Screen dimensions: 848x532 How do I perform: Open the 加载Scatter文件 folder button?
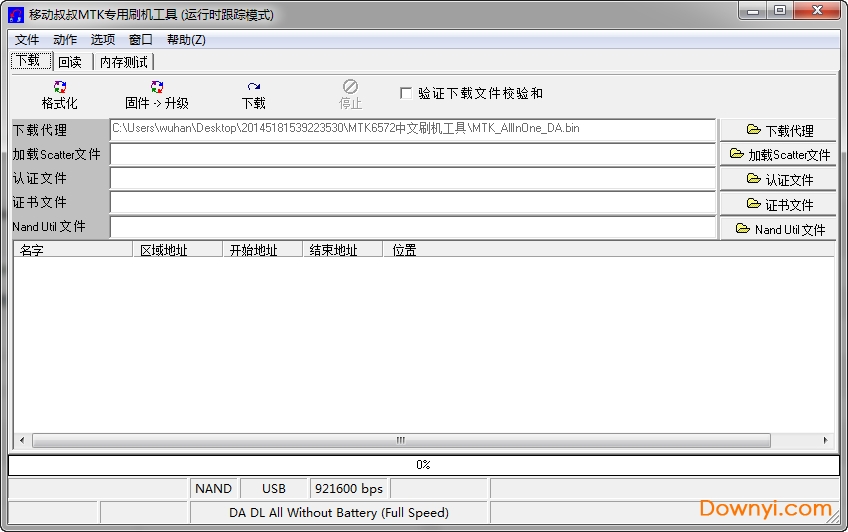(779, 155)
